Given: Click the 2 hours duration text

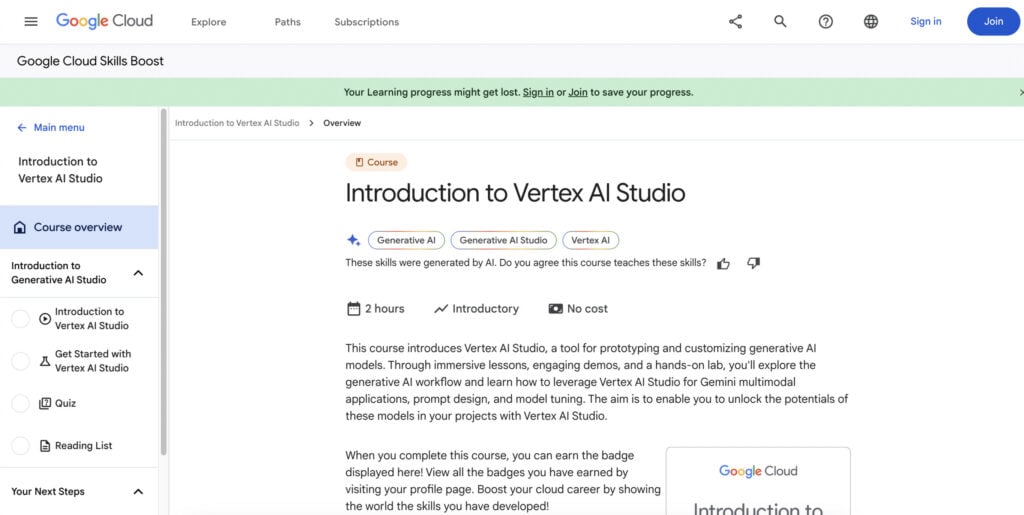Looking at the screenshot, I should click(x=385, y=309).
